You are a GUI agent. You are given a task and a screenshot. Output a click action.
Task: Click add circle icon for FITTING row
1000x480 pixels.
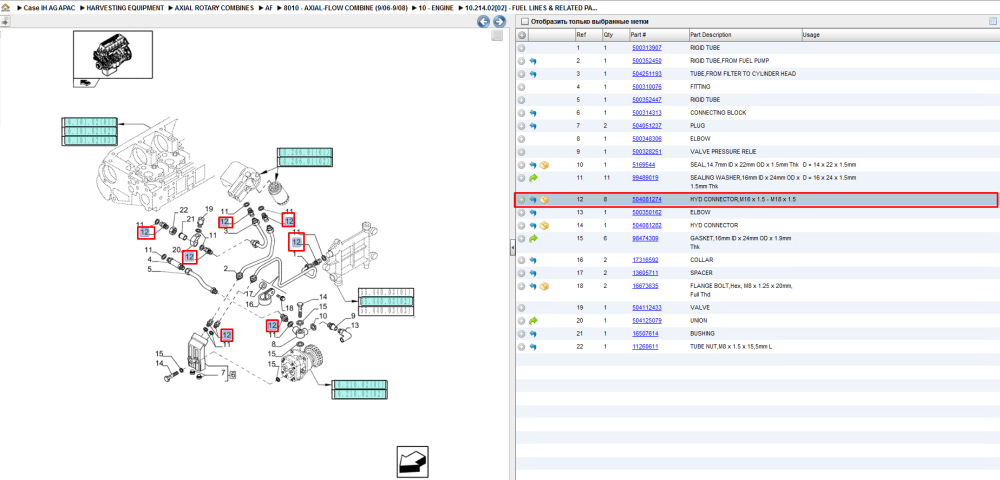[x=521, y=87]
